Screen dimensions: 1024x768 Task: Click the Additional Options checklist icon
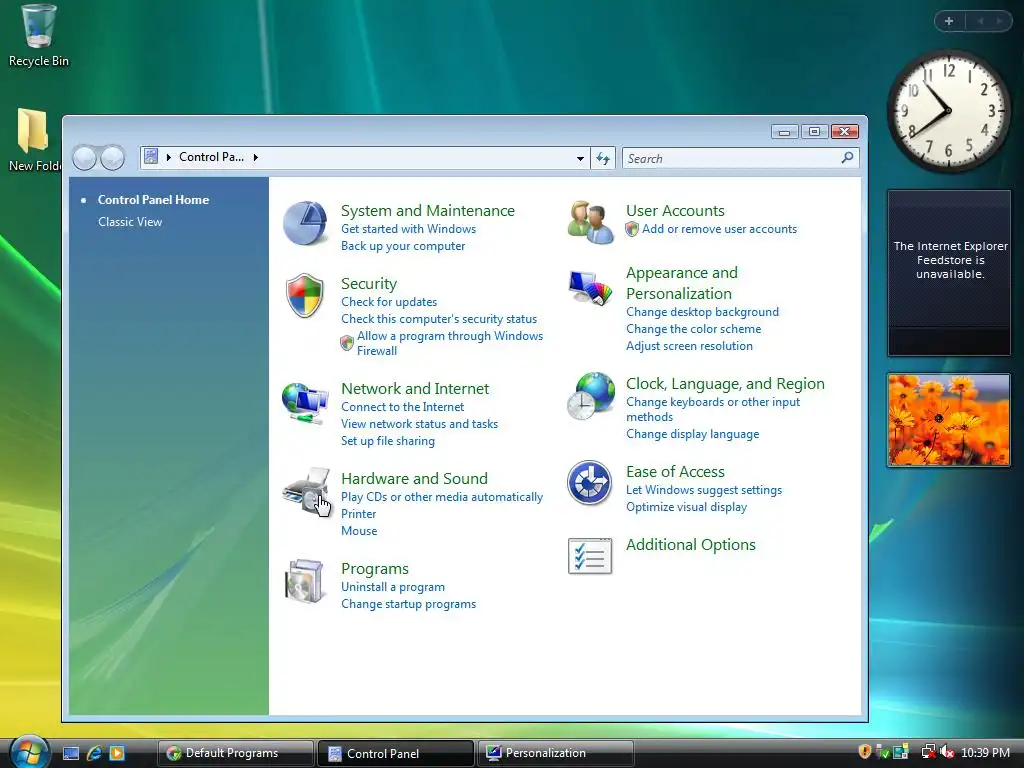point(590,556)
